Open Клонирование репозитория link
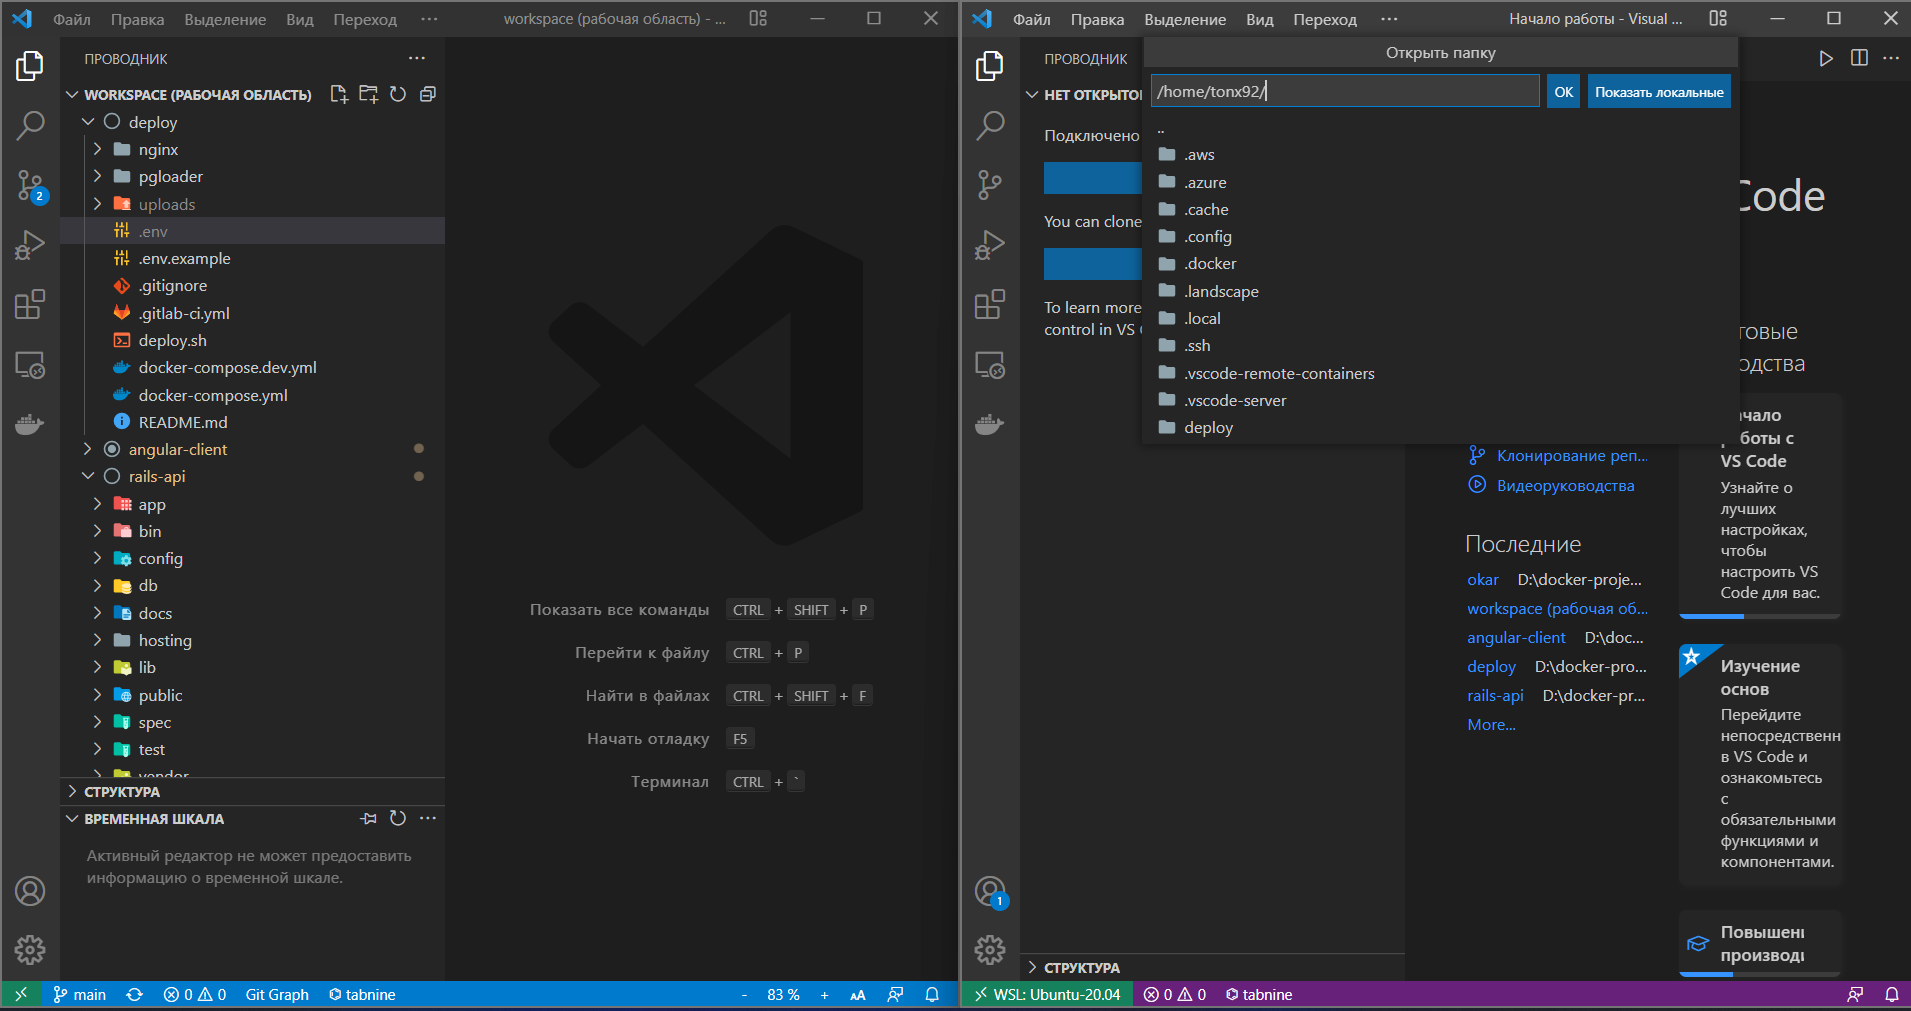Viewport: 1911px width, 1011px height. click(x=1572, y=455)
